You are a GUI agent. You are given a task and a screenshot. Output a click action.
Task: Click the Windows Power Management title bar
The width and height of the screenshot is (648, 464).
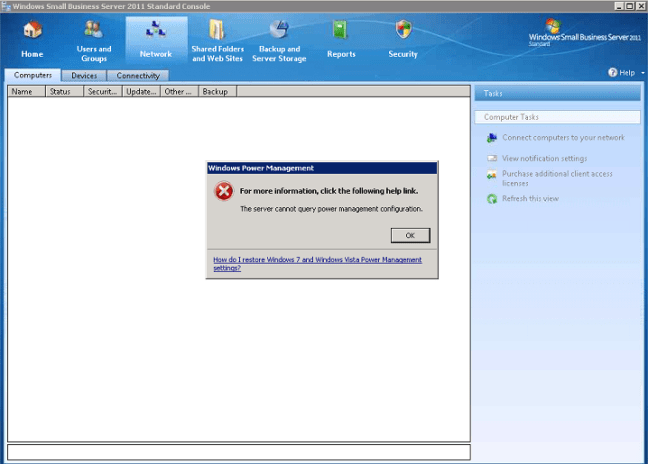click(322, 168)
